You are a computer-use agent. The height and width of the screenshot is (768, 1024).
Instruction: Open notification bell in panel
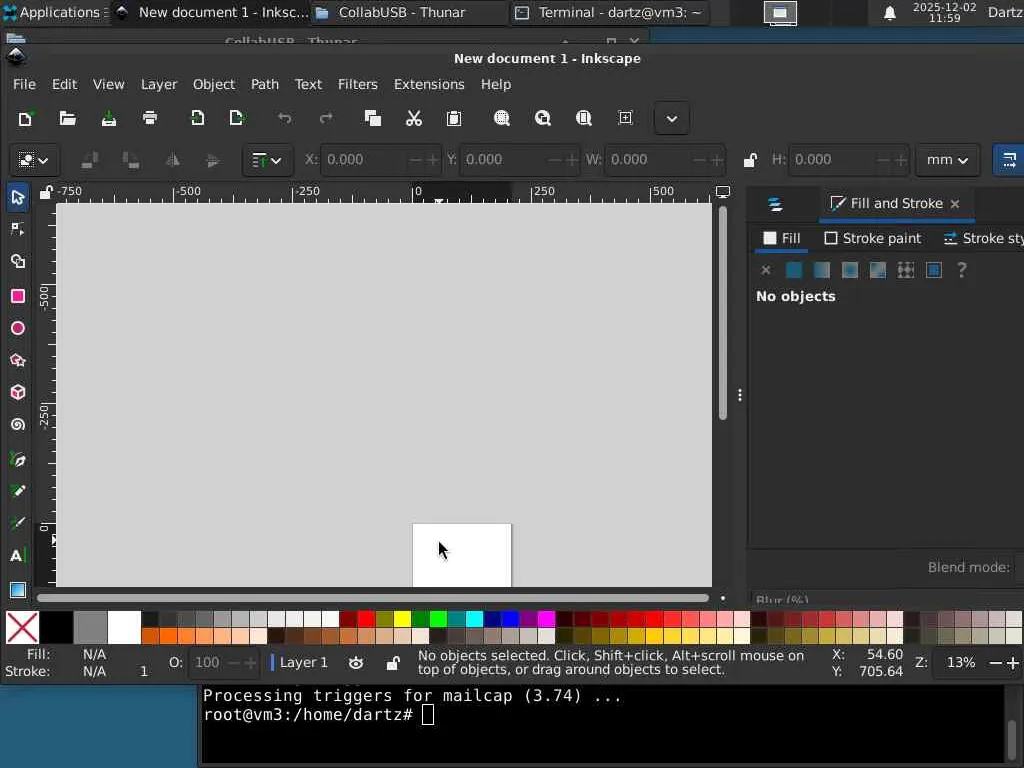889,13
